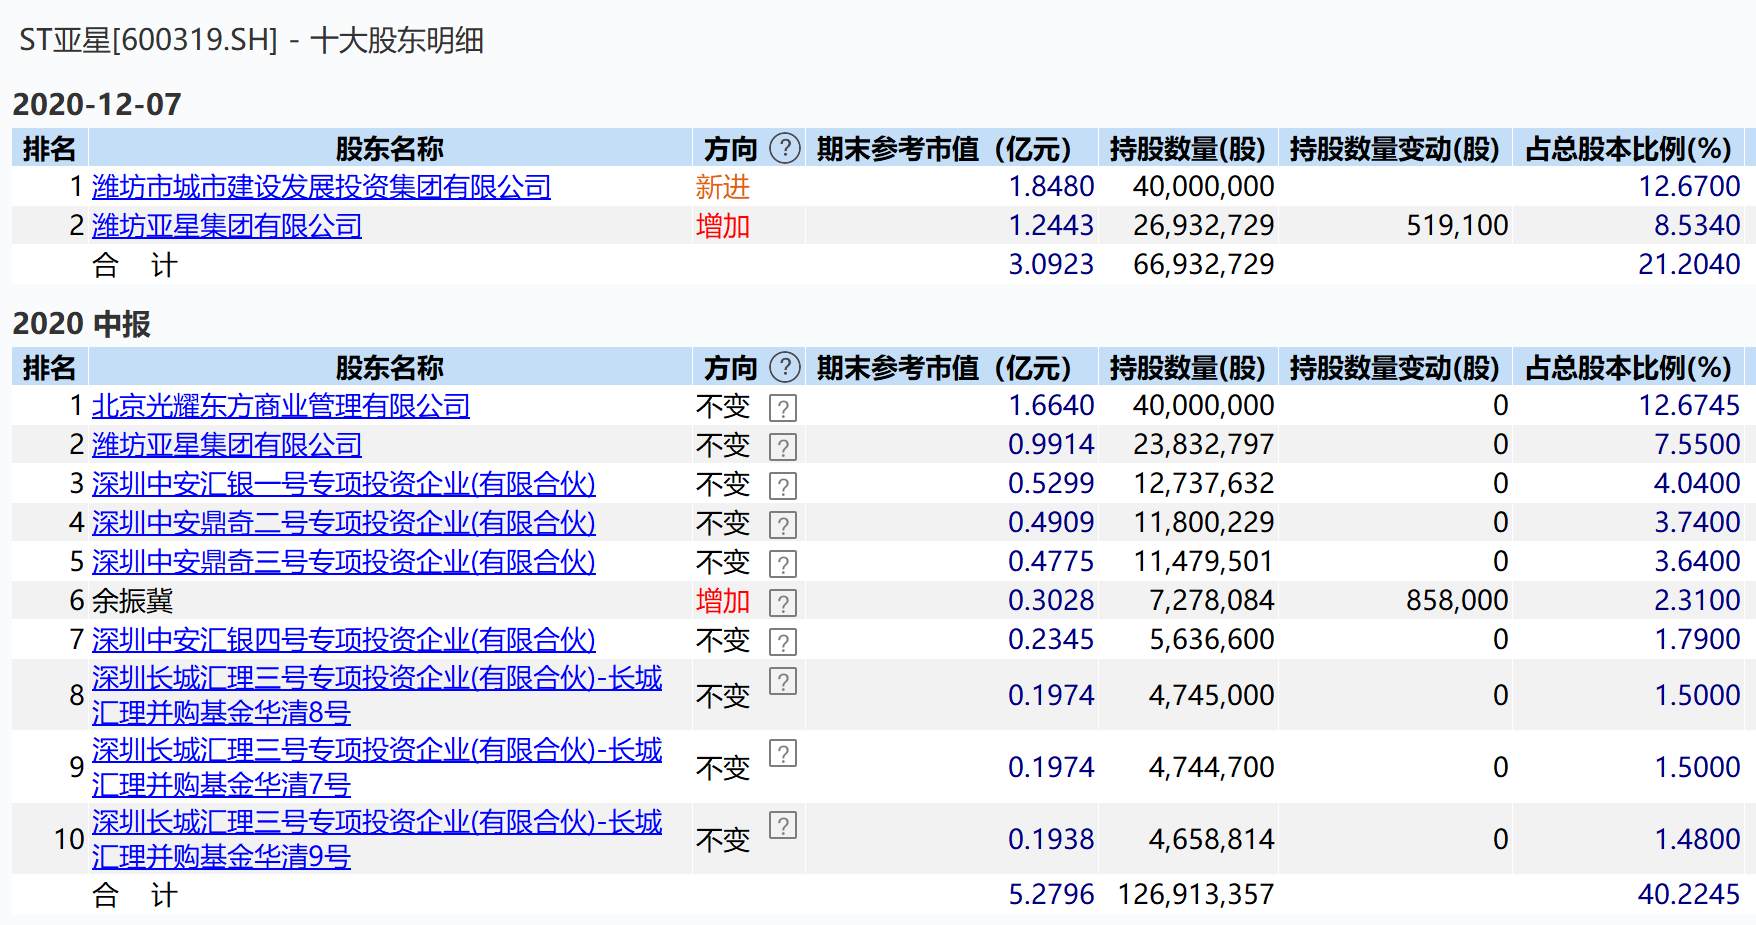Screen dimensions: 1756x925
Task: Open 潍坊亚星集团有限公司 link in 2020-12-07 table
Action: tap(227, 226)
